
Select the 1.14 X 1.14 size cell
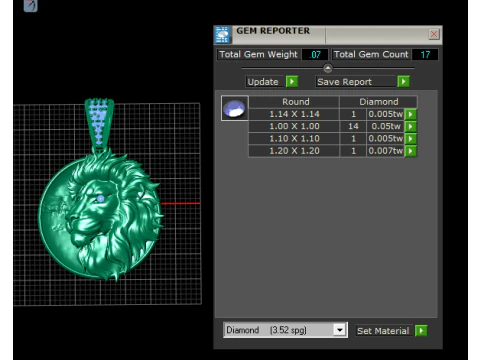(x=294, y=114)
